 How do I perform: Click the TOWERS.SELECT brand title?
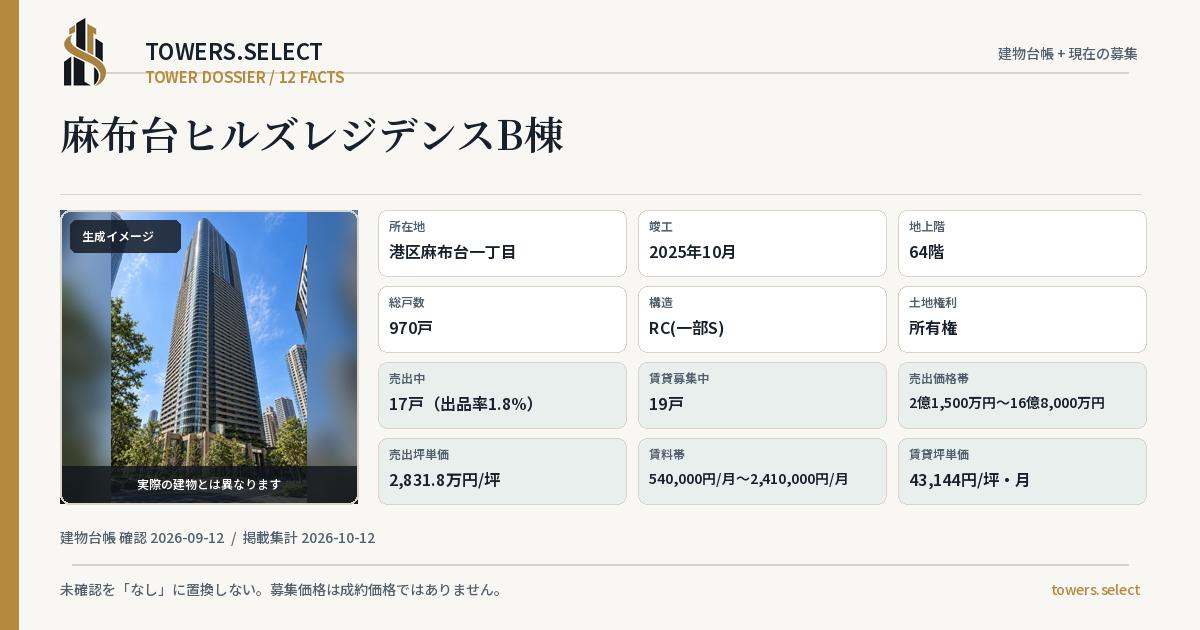click(x=234, y=52)
